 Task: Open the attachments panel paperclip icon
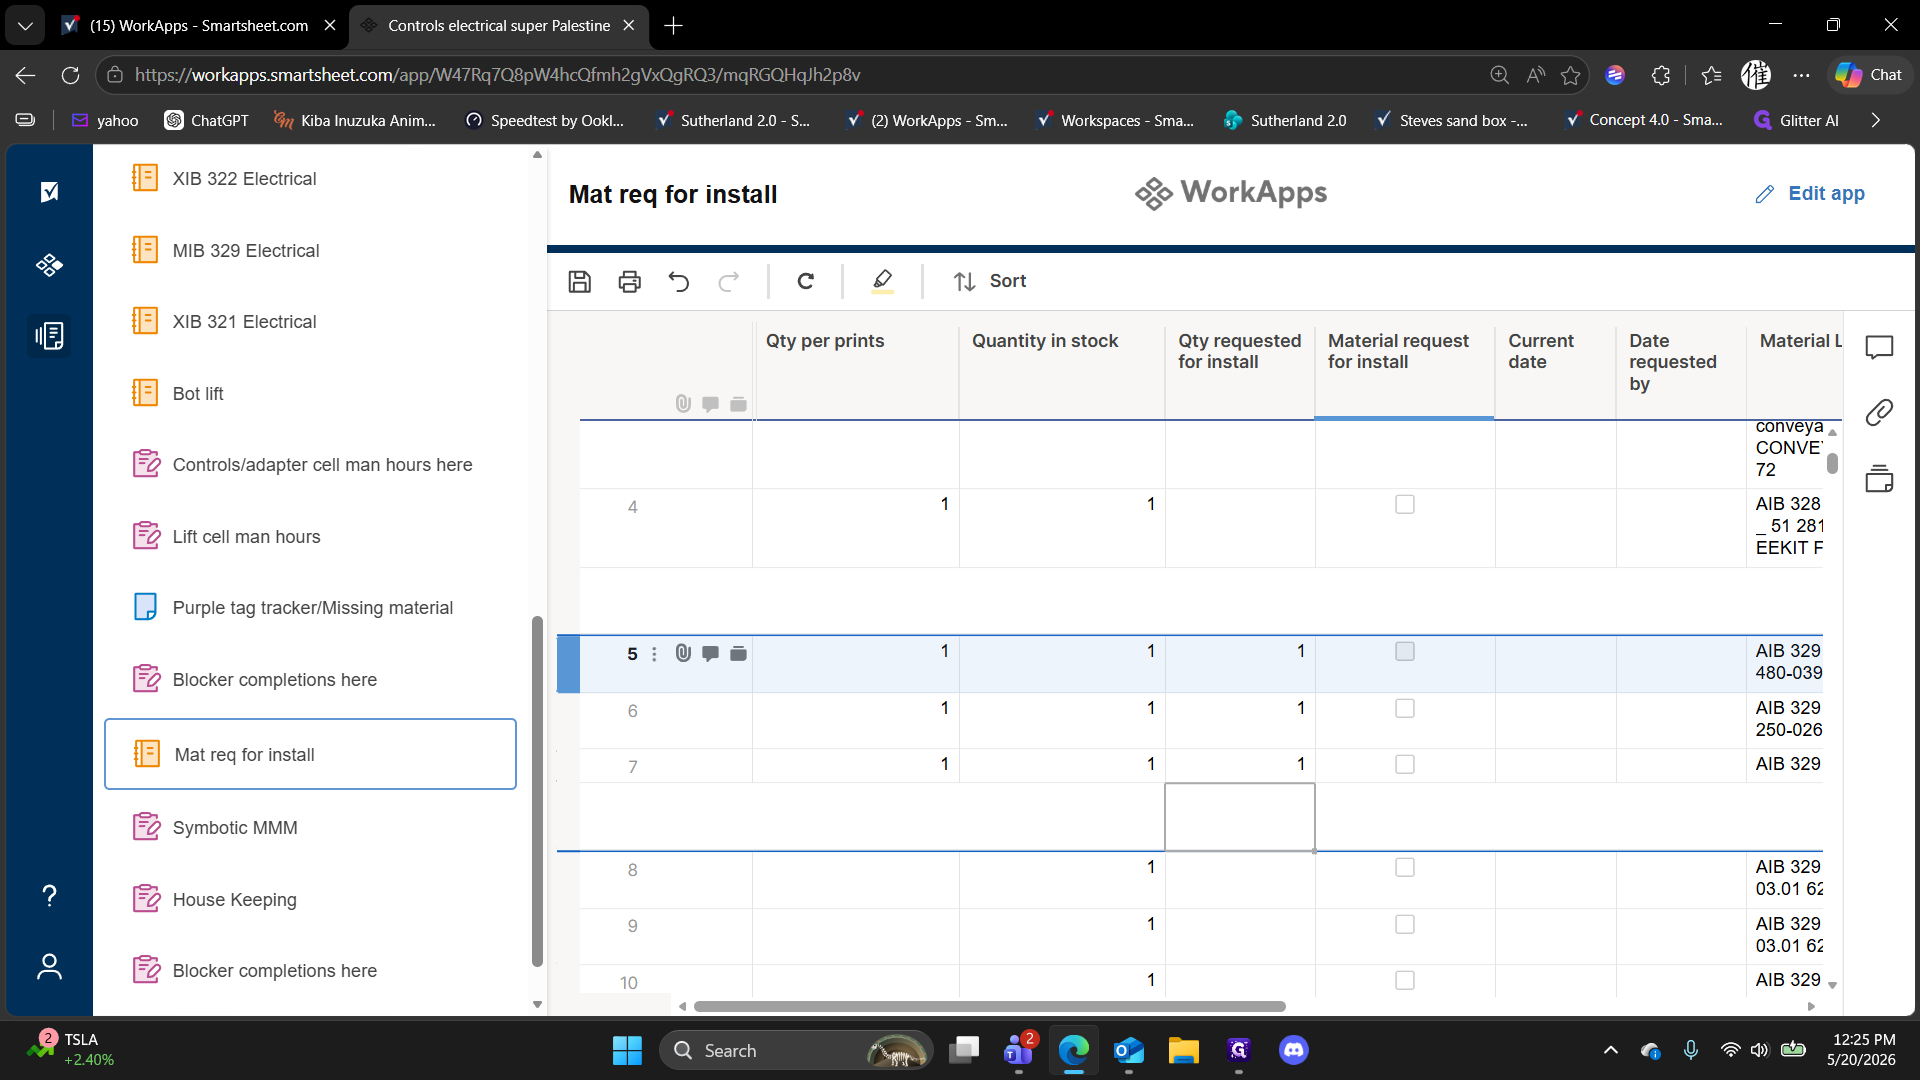pos(1879,413)
